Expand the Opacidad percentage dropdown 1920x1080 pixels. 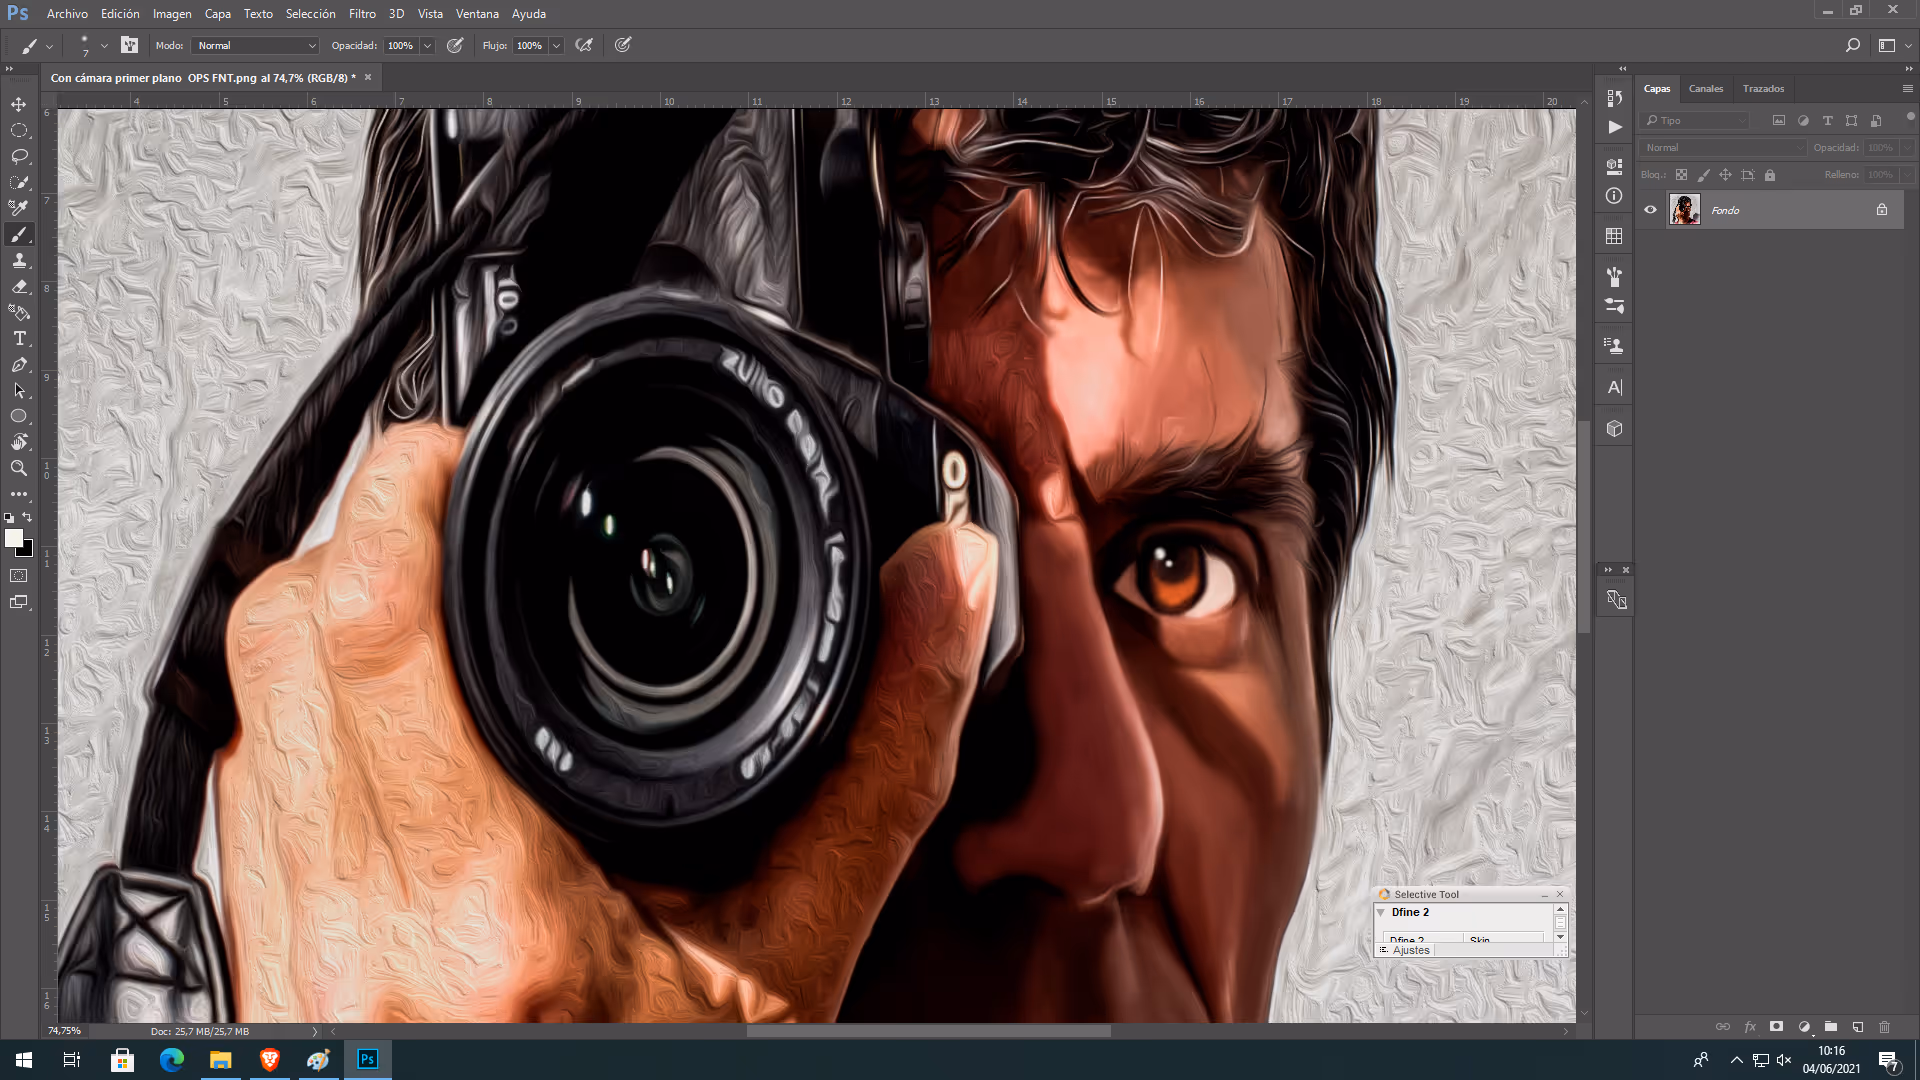[x=427, y=45]
